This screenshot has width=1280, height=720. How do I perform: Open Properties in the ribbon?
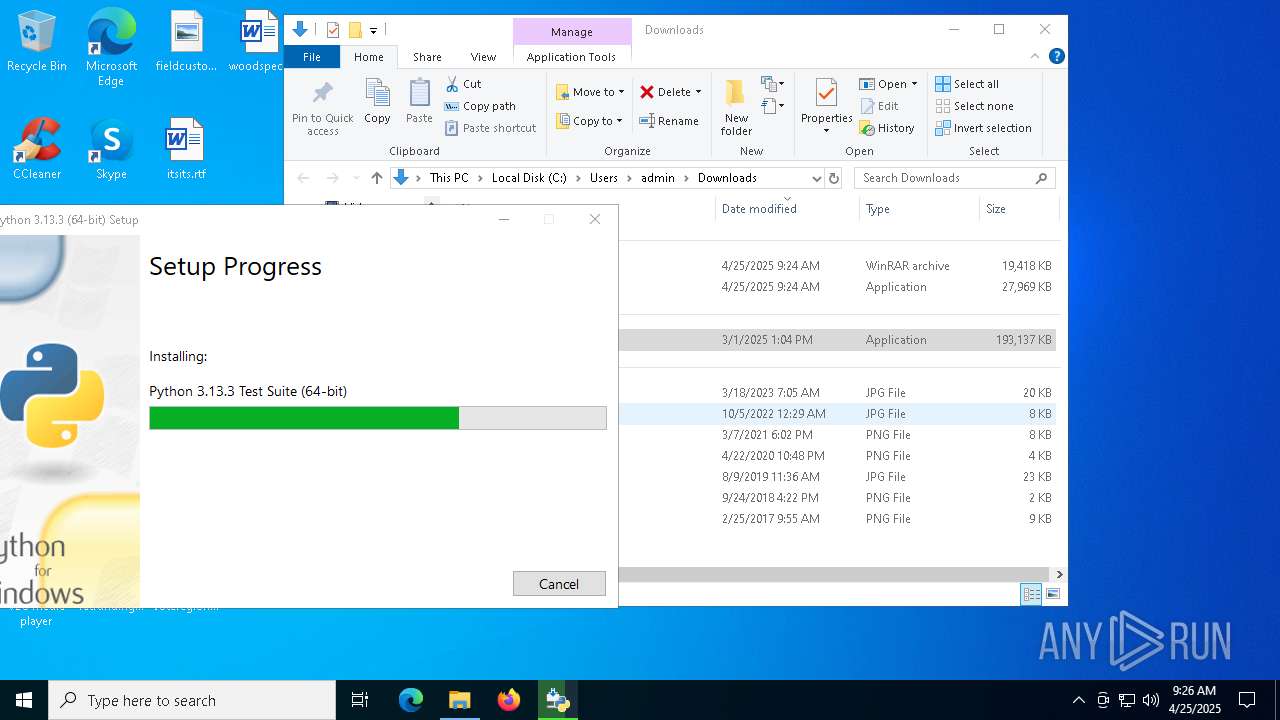pos(826,107)
